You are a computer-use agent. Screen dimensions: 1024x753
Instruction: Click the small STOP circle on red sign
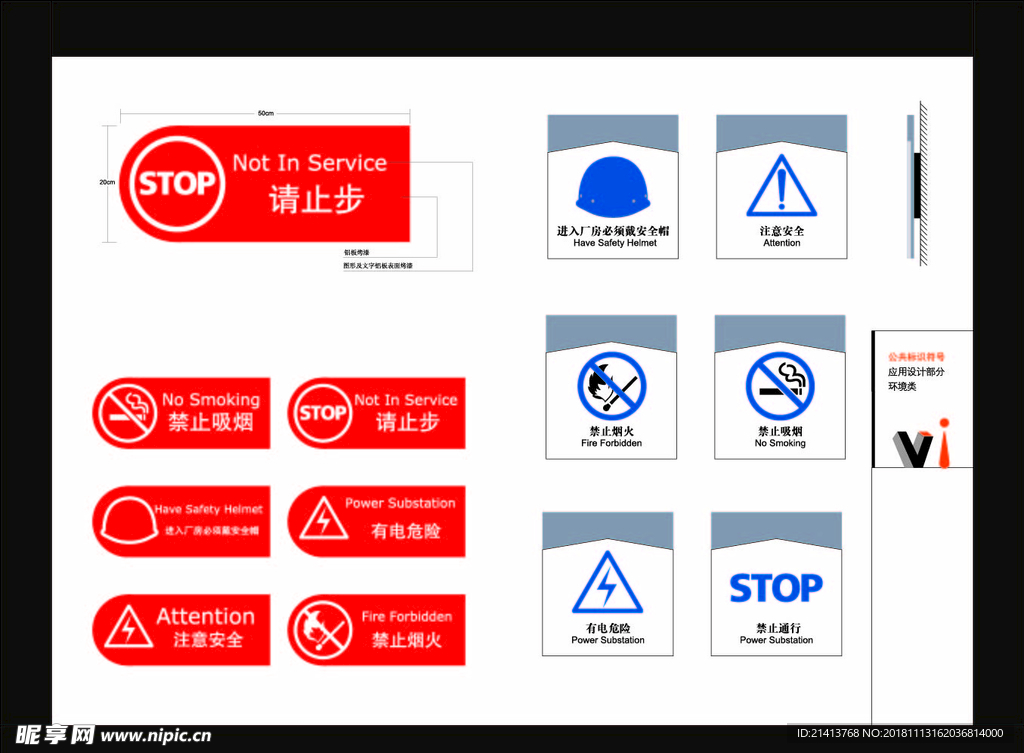321,412
